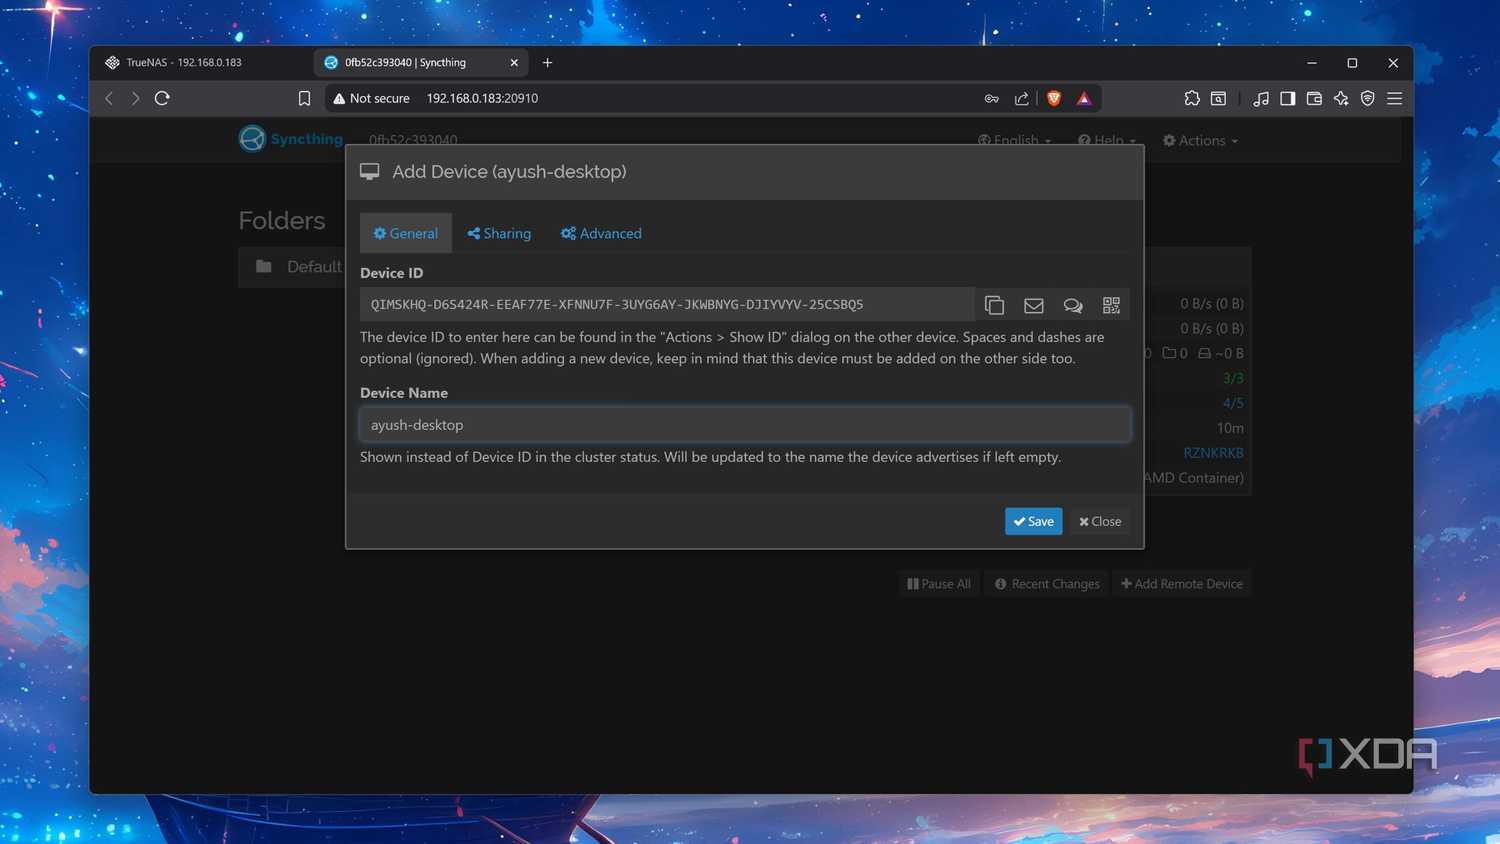Image resolution: width=1500 pixels, height=844 pixels.
Task: Switch to TrueNAS browser tab
Action: tap(184, 62)
